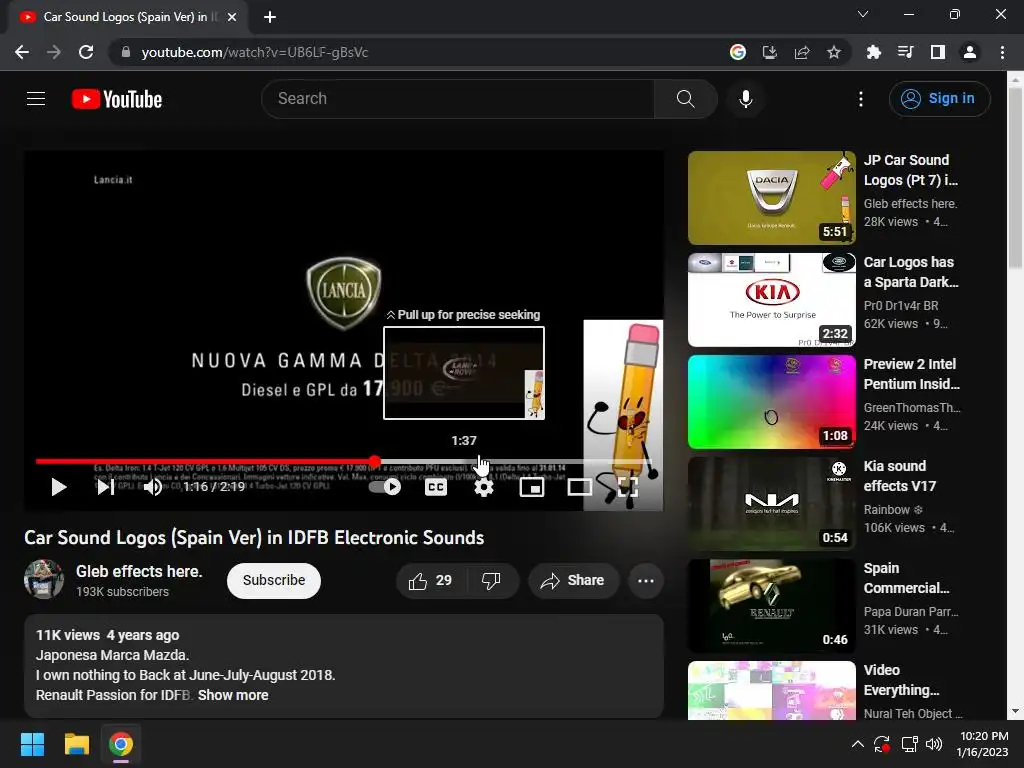Select the Car Sound Logos browser tab

[127, 17]
